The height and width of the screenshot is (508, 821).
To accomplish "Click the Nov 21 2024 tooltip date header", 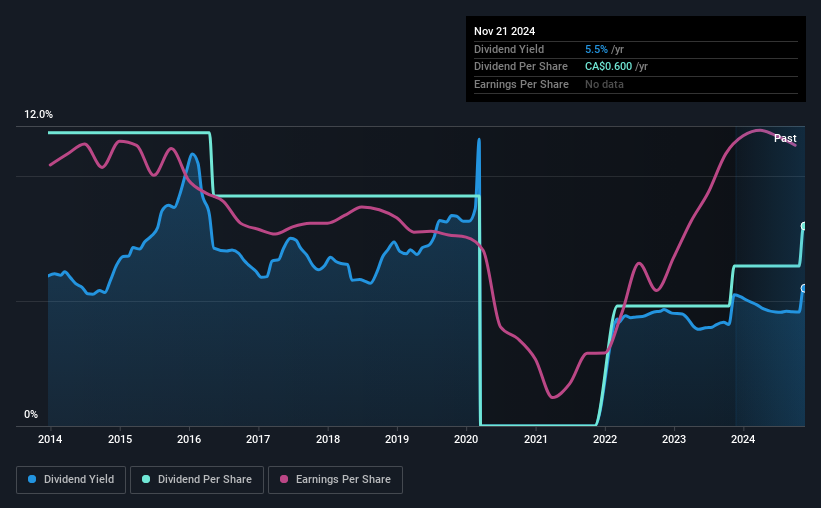I will pyautogui.click(x=504, y=31).
